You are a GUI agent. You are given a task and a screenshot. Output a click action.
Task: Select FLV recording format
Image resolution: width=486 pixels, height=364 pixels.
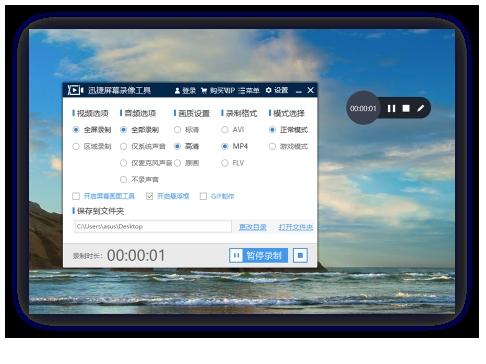pyautogui.click(x=233, y=163)
